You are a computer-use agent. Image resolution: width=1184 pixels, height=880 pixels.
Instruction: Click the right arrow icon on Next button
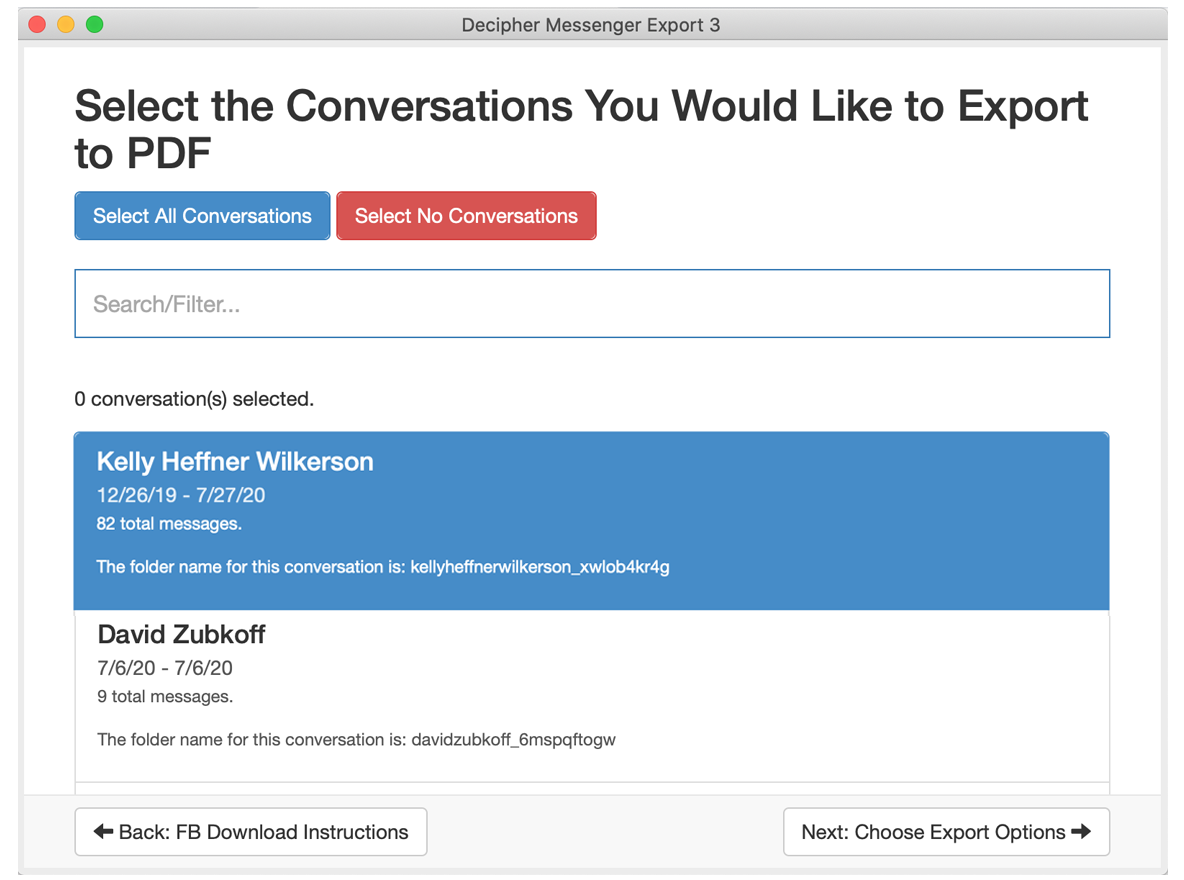coord(1081,832)
